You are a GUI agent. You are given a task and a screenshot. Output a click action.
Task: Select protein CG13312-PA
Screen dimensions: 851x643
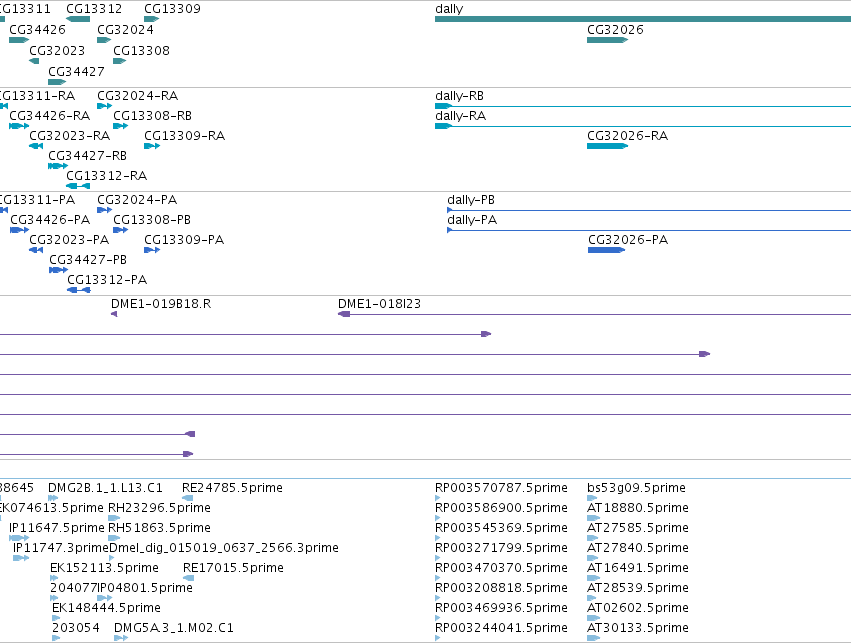(x=79, y=290)
